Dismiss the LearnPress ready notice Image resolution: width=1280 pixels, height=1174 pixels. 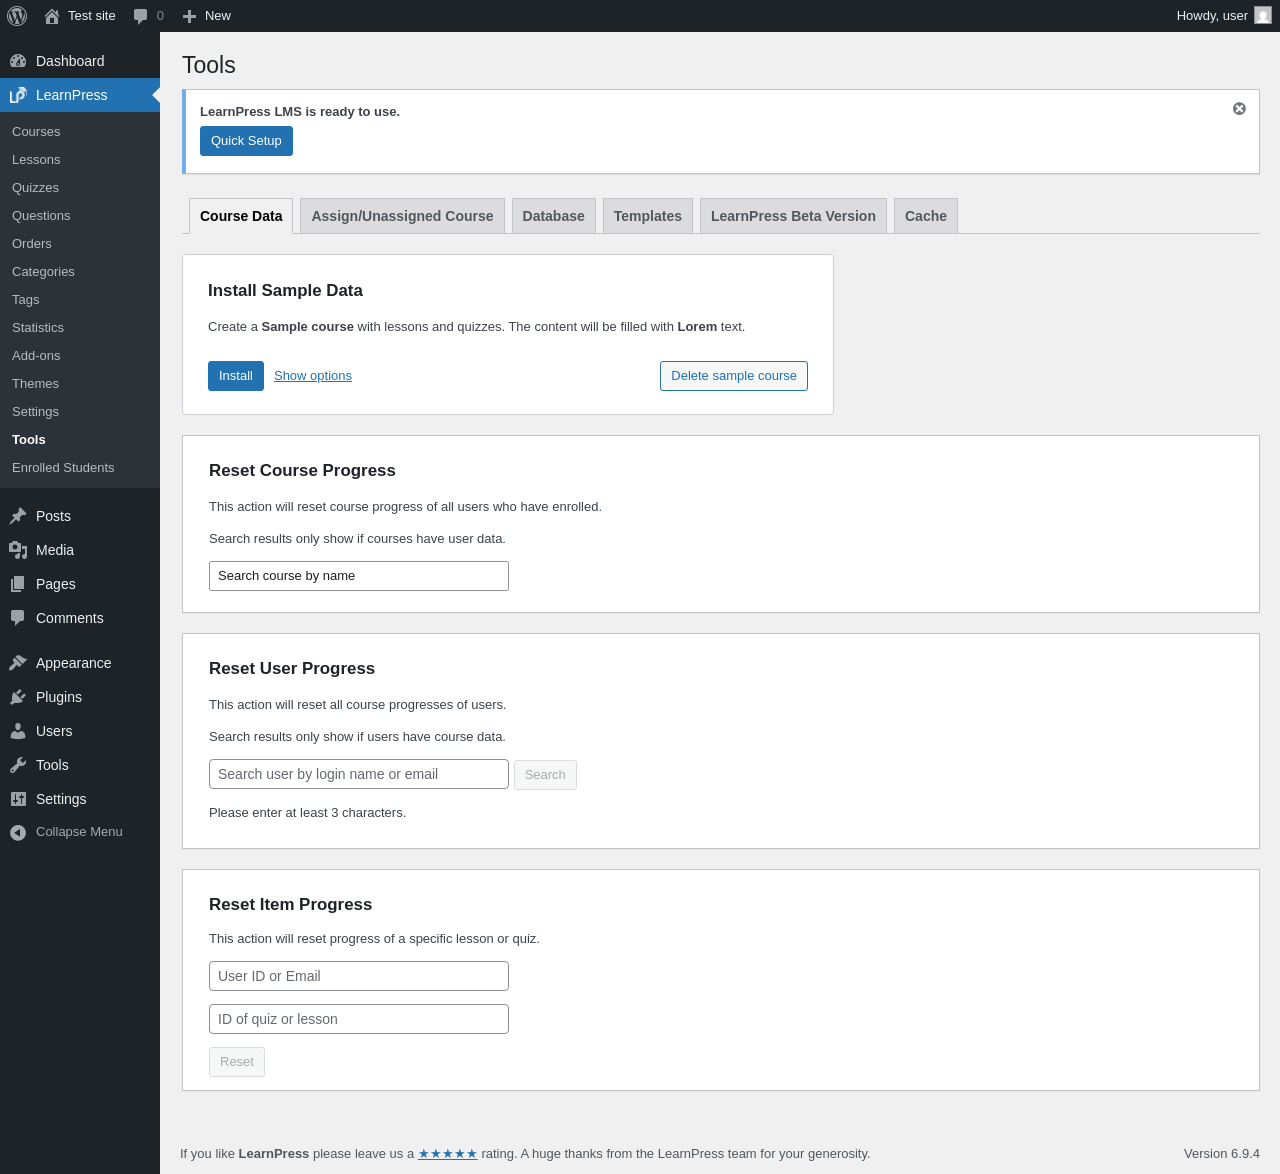coord(1239,108)
